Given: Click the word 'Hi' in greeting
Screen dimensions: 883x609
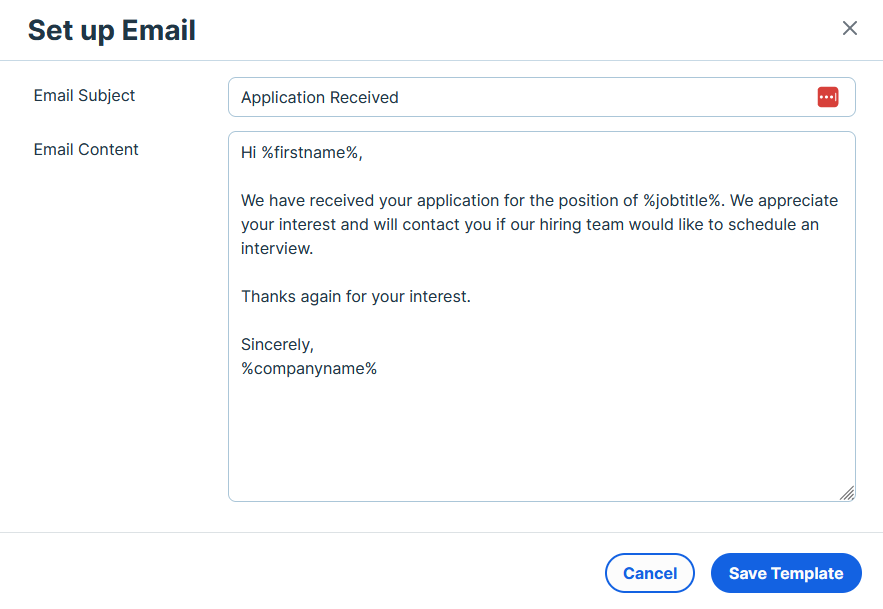Looking at the screenshot, I should [x=248, y=153].
